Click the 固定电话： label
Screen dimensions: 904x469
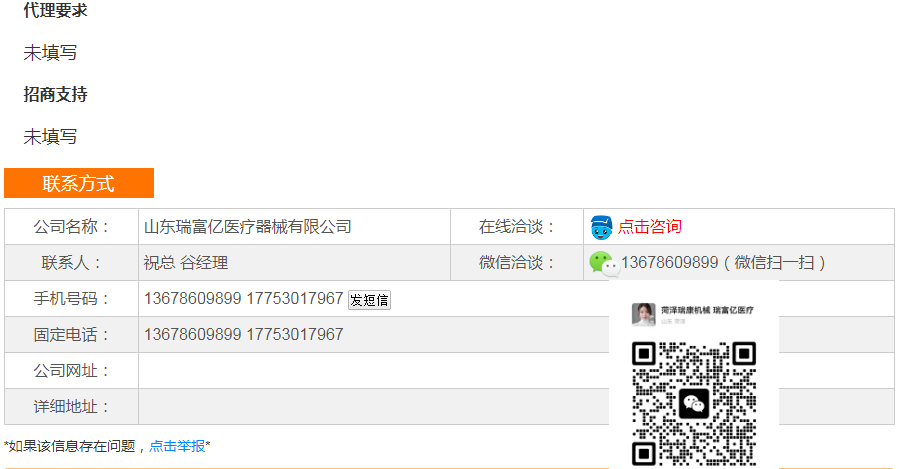coord(71,335)
